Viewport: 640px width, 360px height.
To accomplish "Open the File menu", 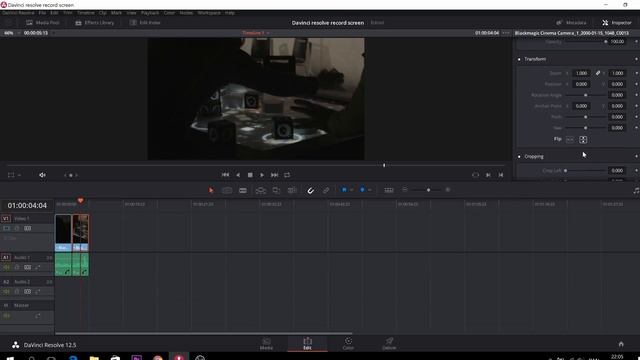I will click(x=42, y=13).
